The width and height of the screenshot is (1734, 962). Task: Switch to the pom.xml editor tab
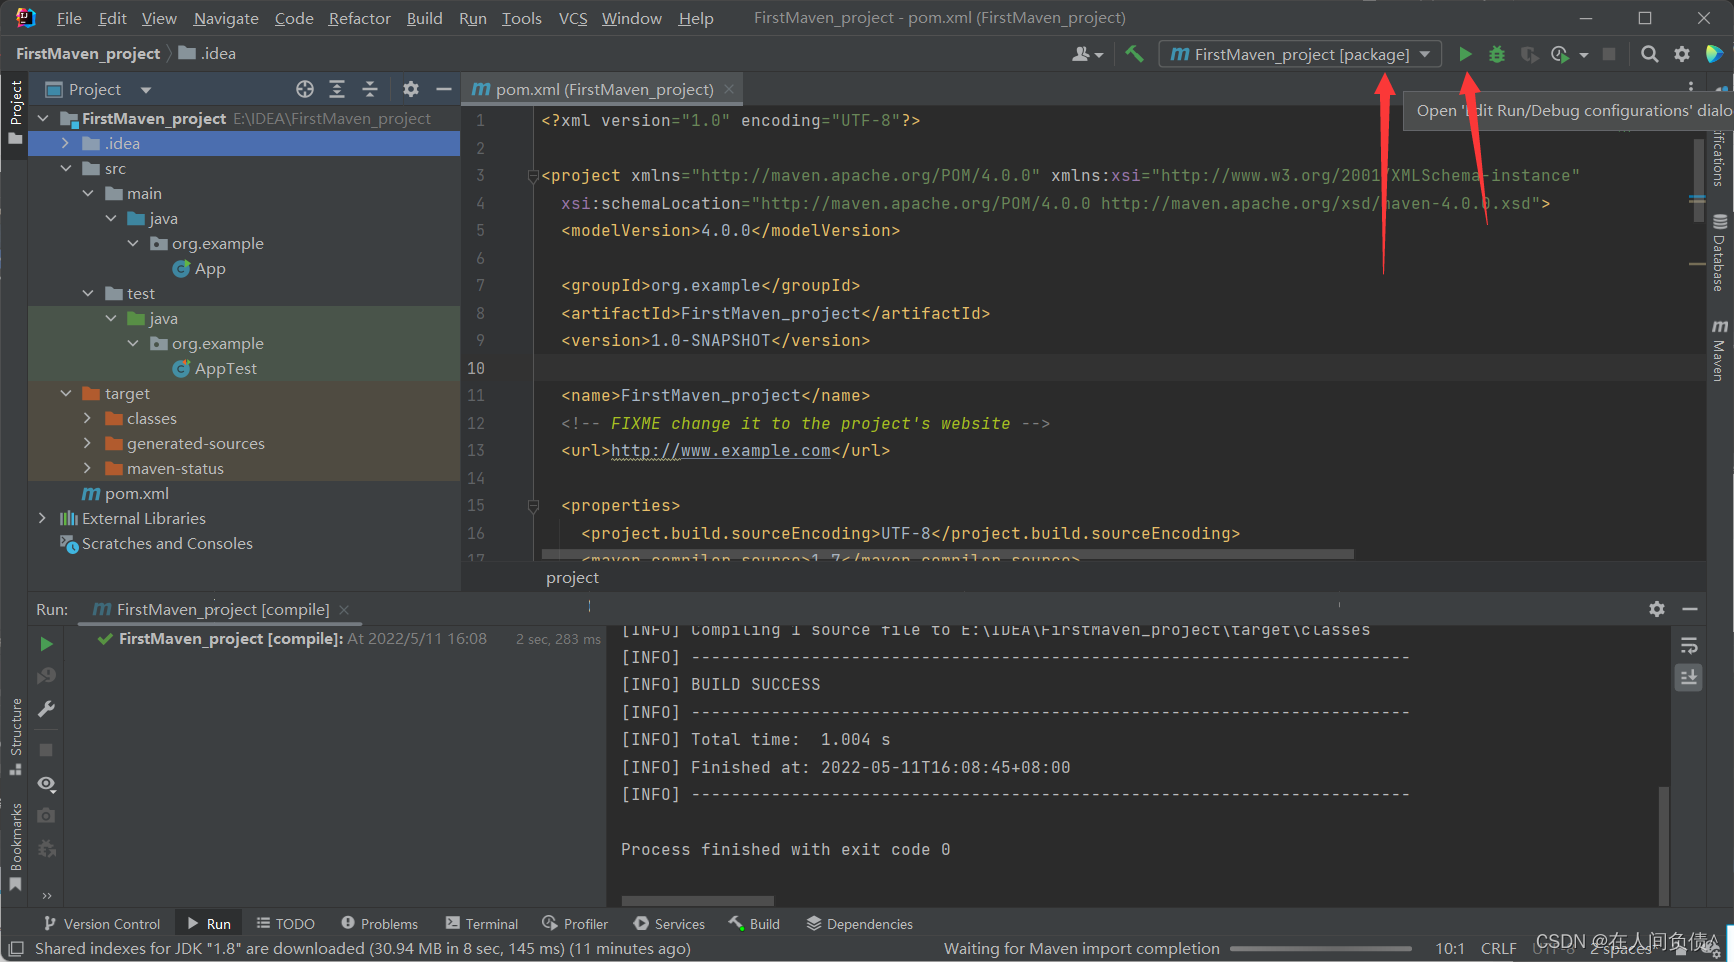(x=604, y=89)
